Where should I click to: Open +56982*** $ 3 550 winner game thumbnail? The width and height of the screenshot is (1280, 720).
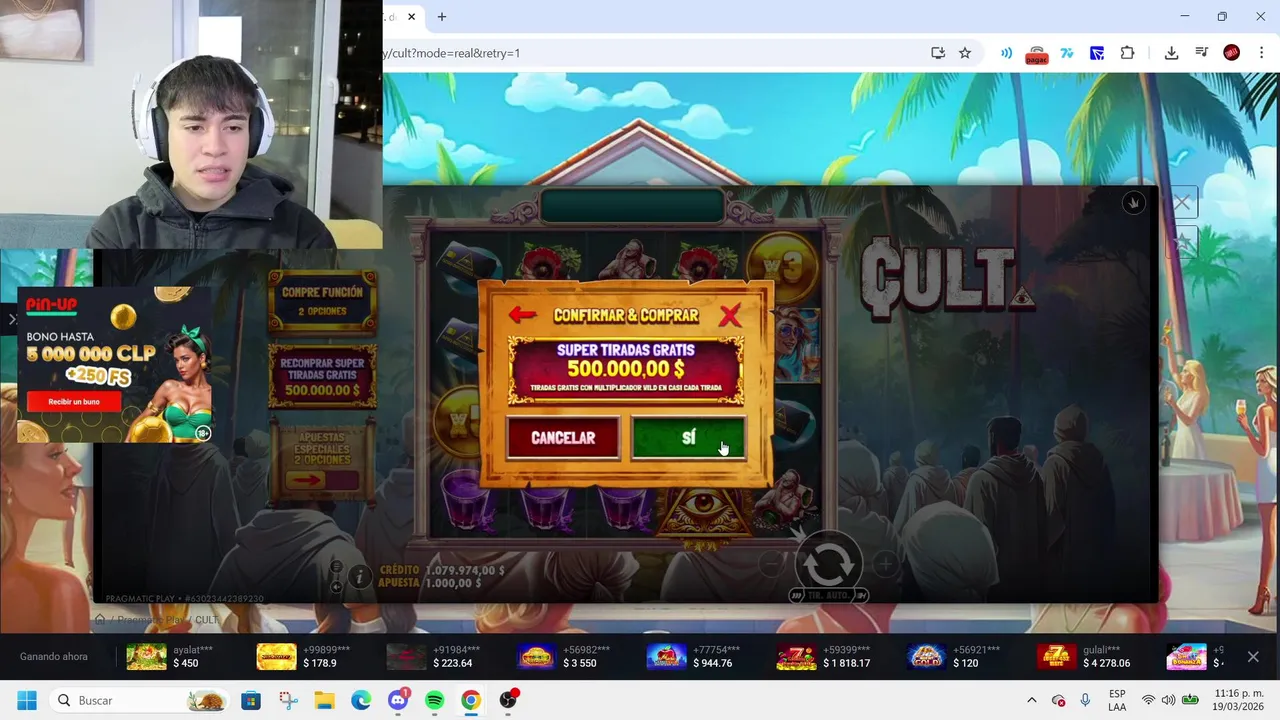pyautogui.click(x=536, y=657)
